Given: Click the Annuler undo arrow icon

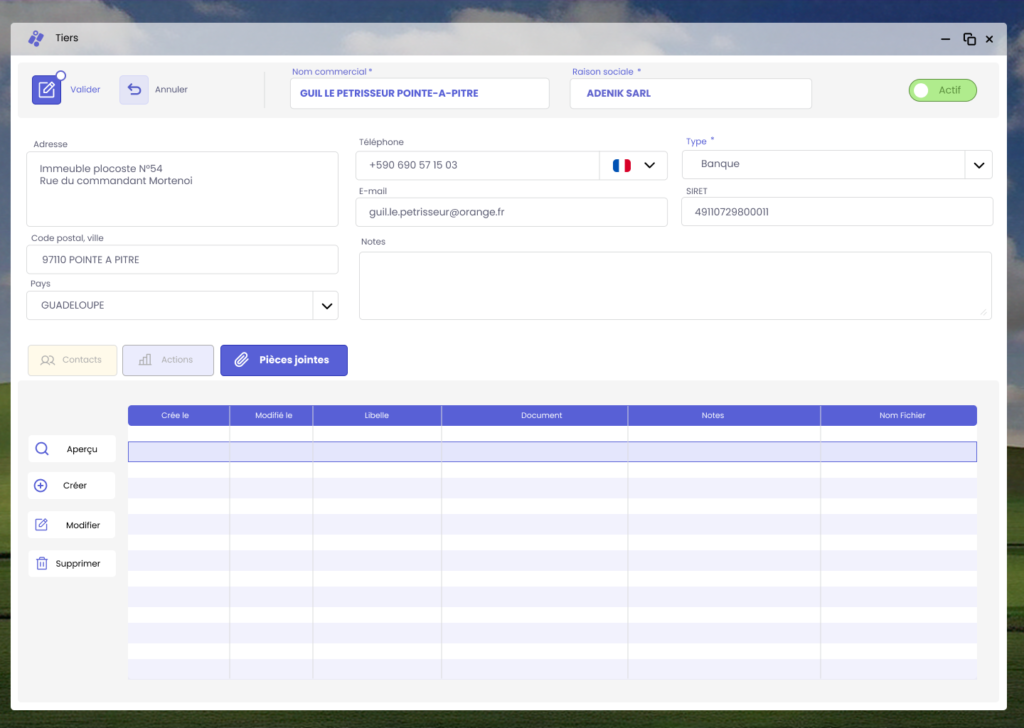Looking at the screenshot, I should pyautogui.click(x=134, y=90).
